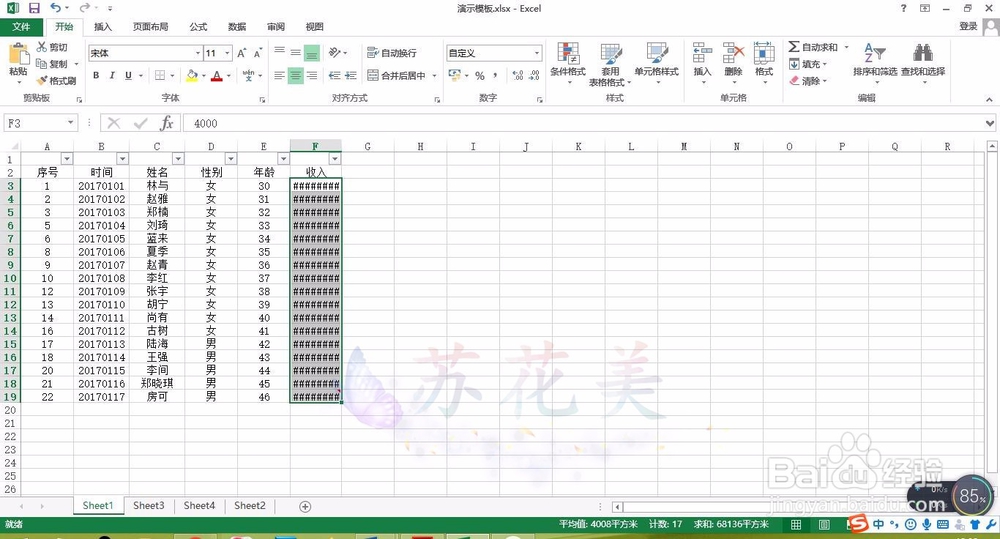Click the insert function fx icon

tap(166, 123)
